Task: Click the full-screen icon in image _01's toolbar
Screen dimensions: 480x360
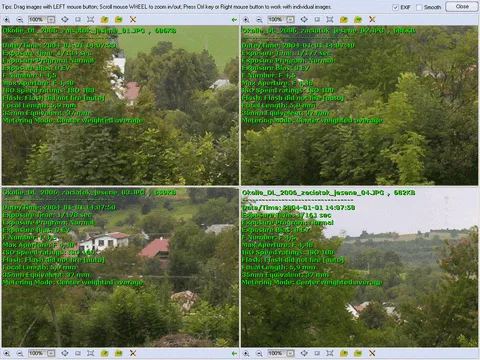Action: (x=90, y=20)
